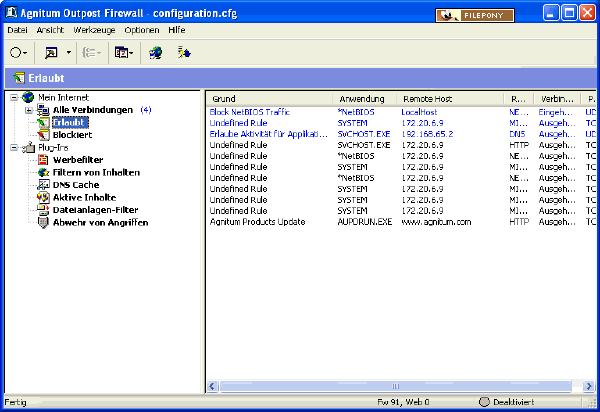
Task: Click the Fw 91, Web 0 status text
Action: [403, 402]
